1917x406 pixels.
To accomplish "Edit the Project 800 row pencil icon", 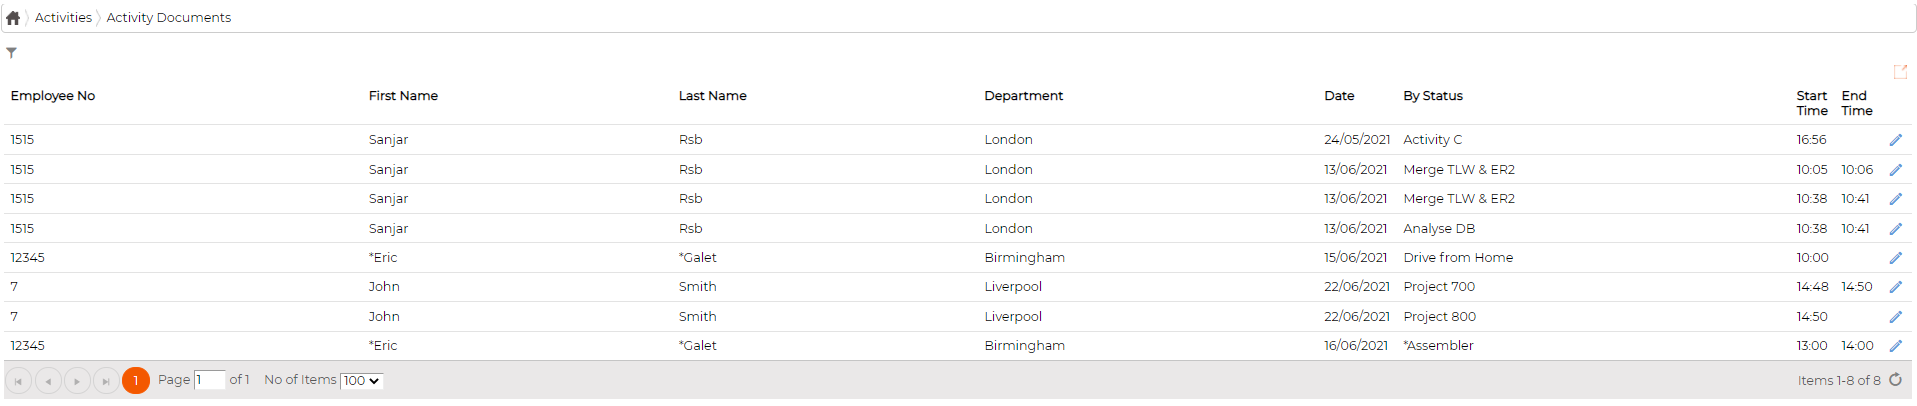I will click(x=1895, y=317).
